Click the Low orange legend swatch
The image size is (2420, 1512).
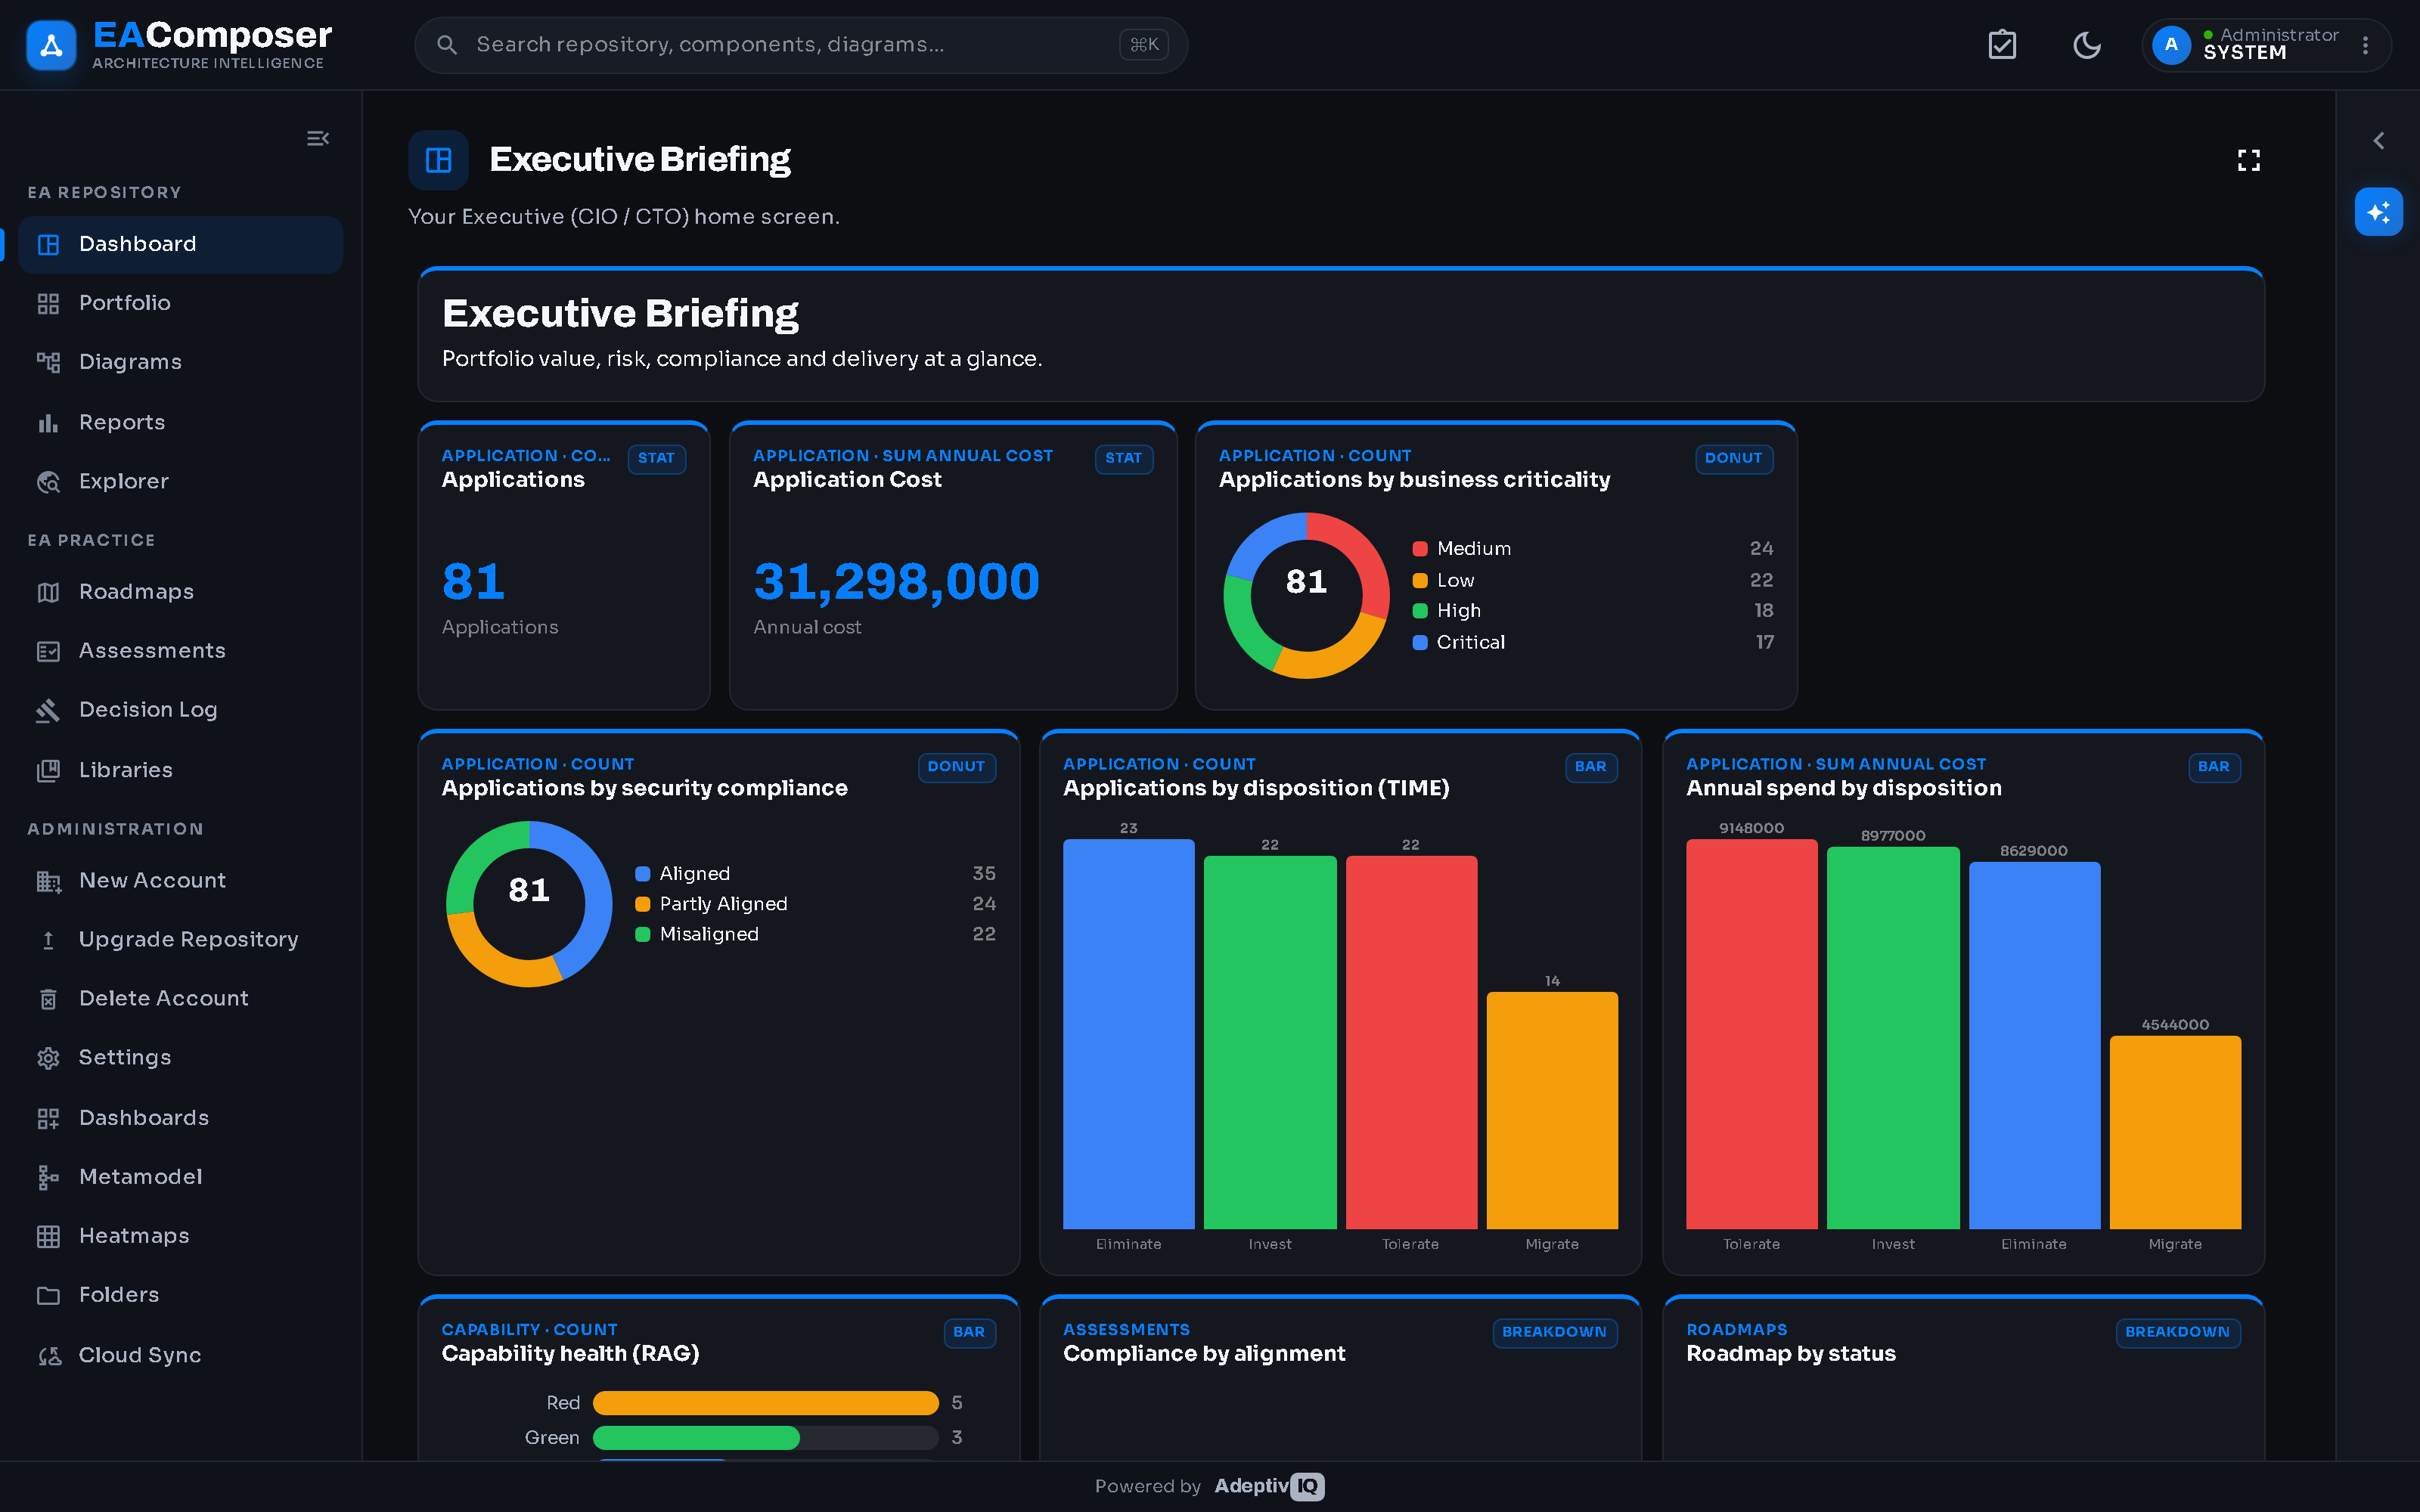[1419, 581]
